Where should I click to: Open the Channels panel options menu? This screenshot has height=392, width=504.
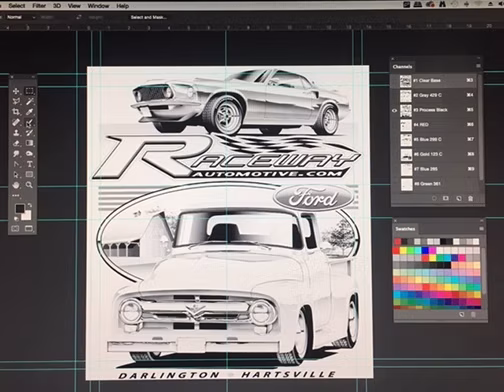478,66
